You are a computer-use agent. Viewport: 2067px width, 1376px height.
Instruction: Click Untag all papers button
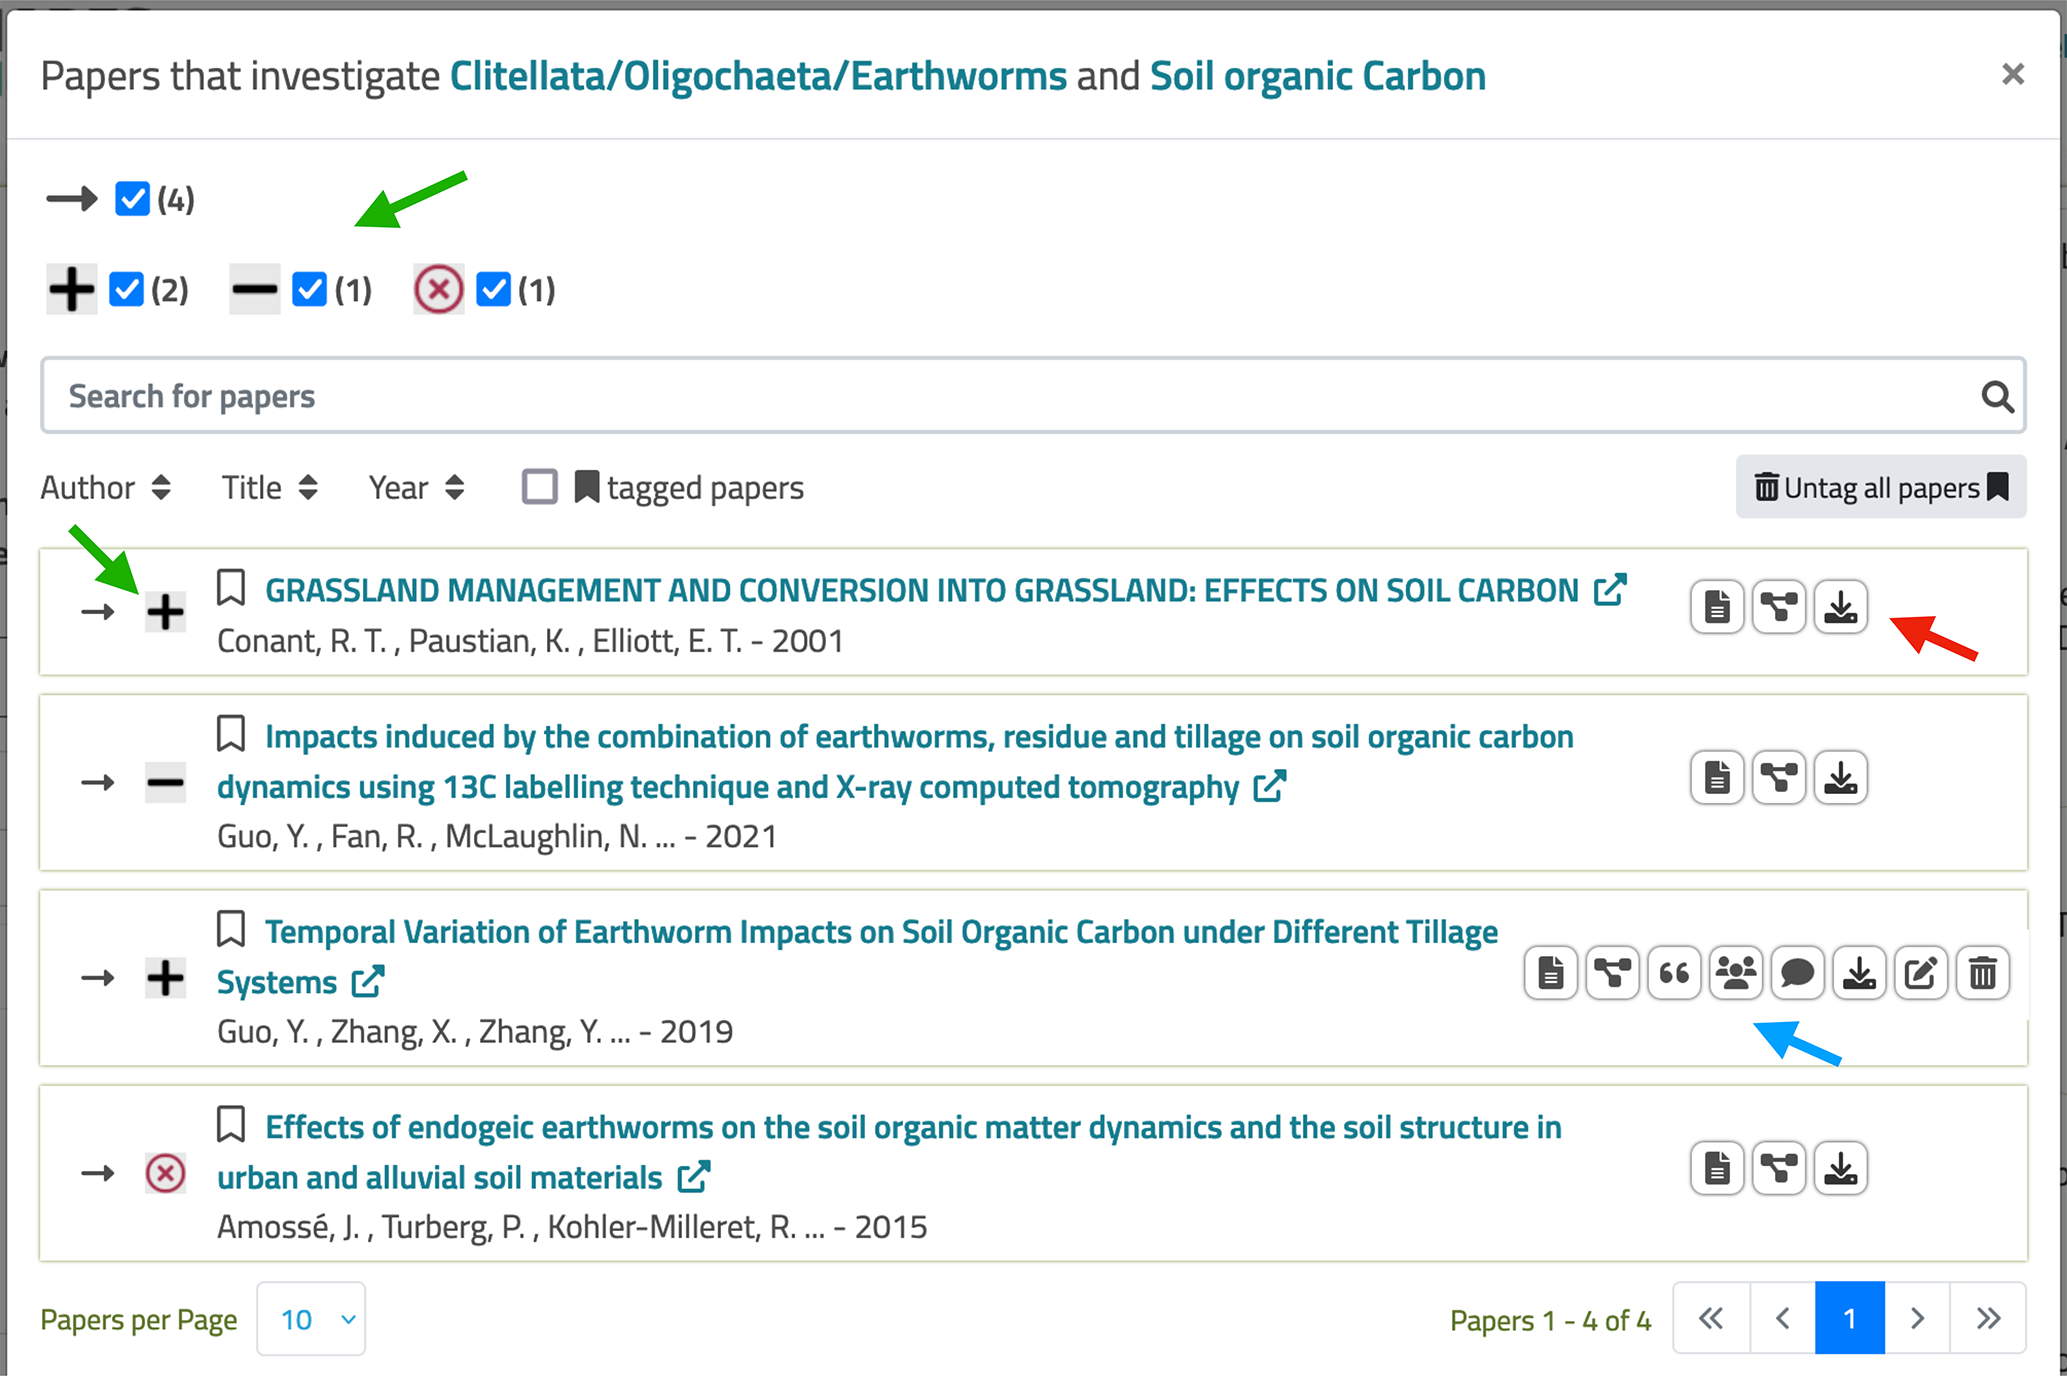coord(1881,488)
